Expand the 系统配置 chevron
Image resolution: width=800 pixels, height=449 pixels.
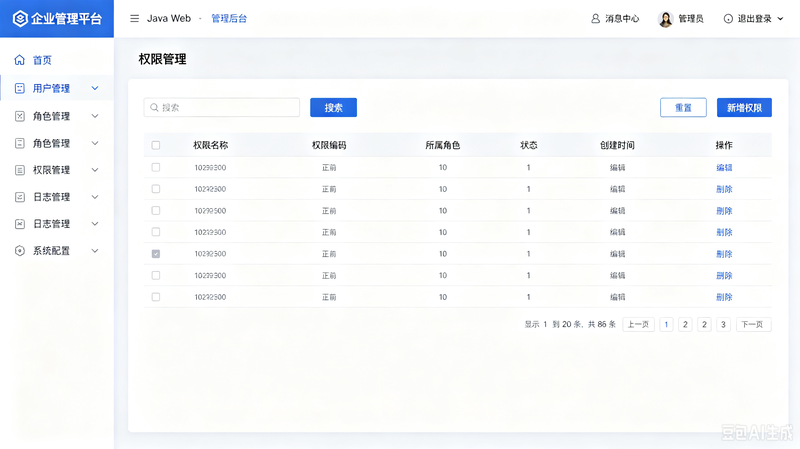[x=95, y=251]
